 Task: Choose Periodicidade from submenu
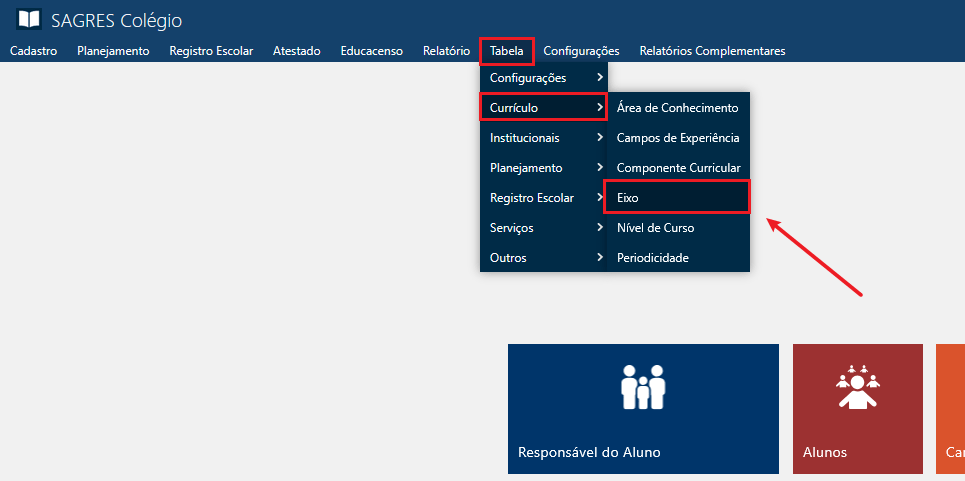652,258
